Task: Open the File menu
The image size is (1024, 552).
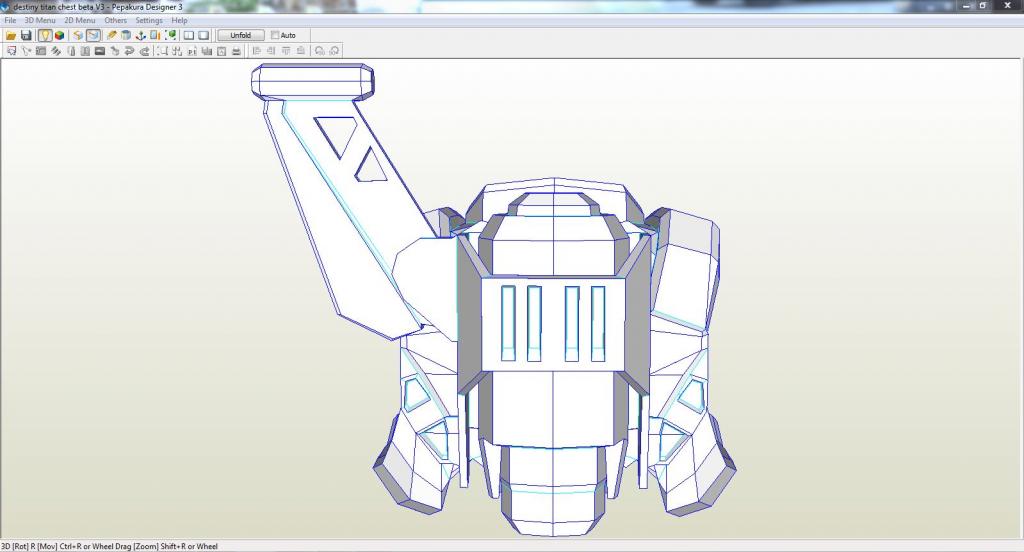Action: (10, 20)
